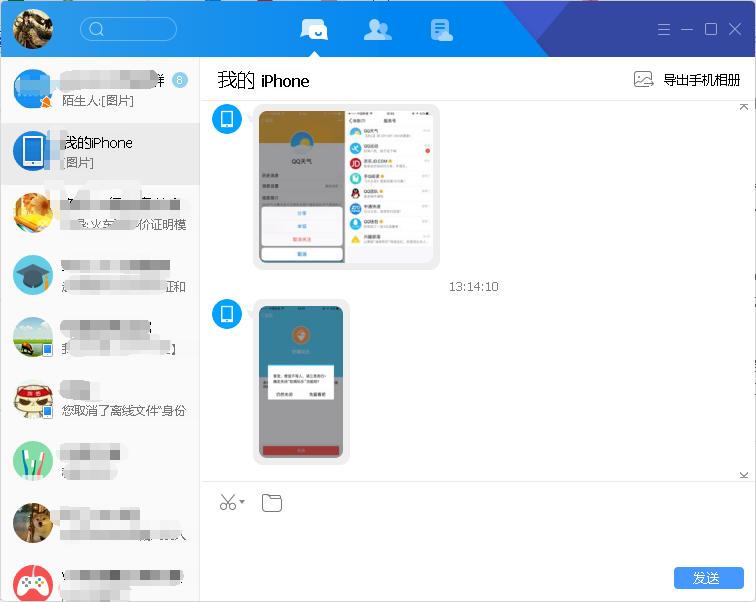756x602 pixels.
Task: Focus the search input box
Action: (x=128, y=29)
